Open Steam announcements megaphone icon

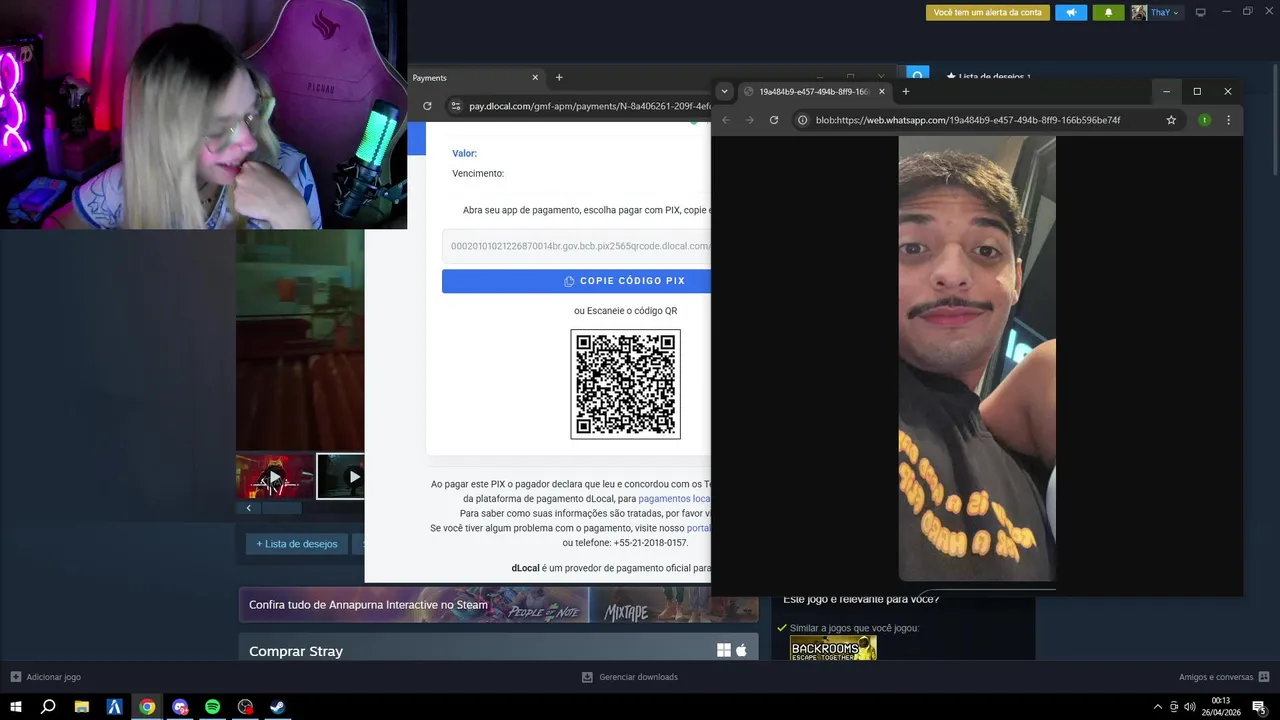coord(1071,12)
